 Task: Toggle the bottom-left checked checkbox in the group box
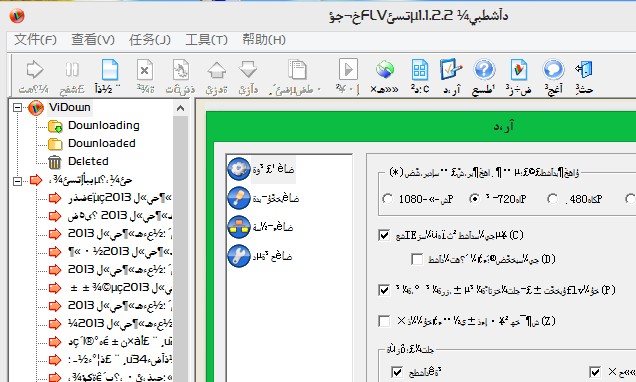[x=397, y=372]
